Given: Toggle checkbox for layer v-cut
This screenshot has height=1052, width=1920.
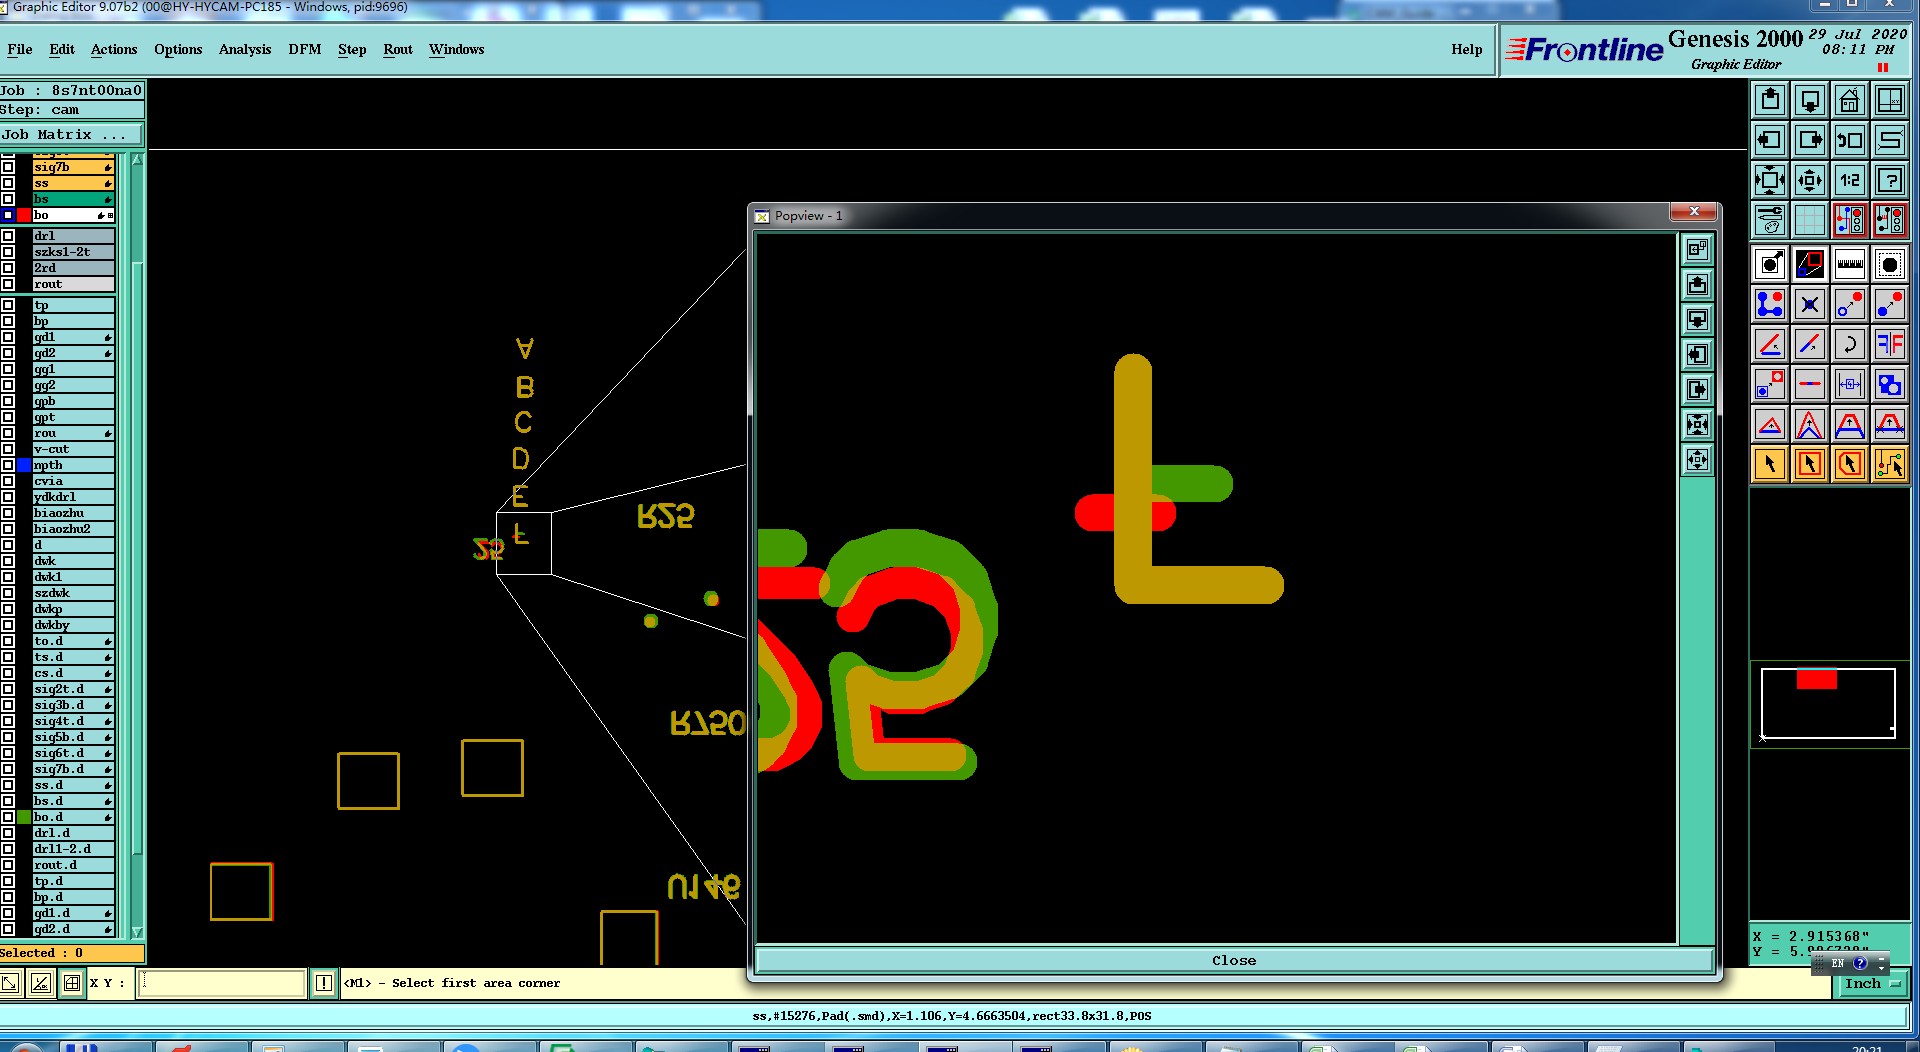Looking at the screenshot, I should point(8,449).
